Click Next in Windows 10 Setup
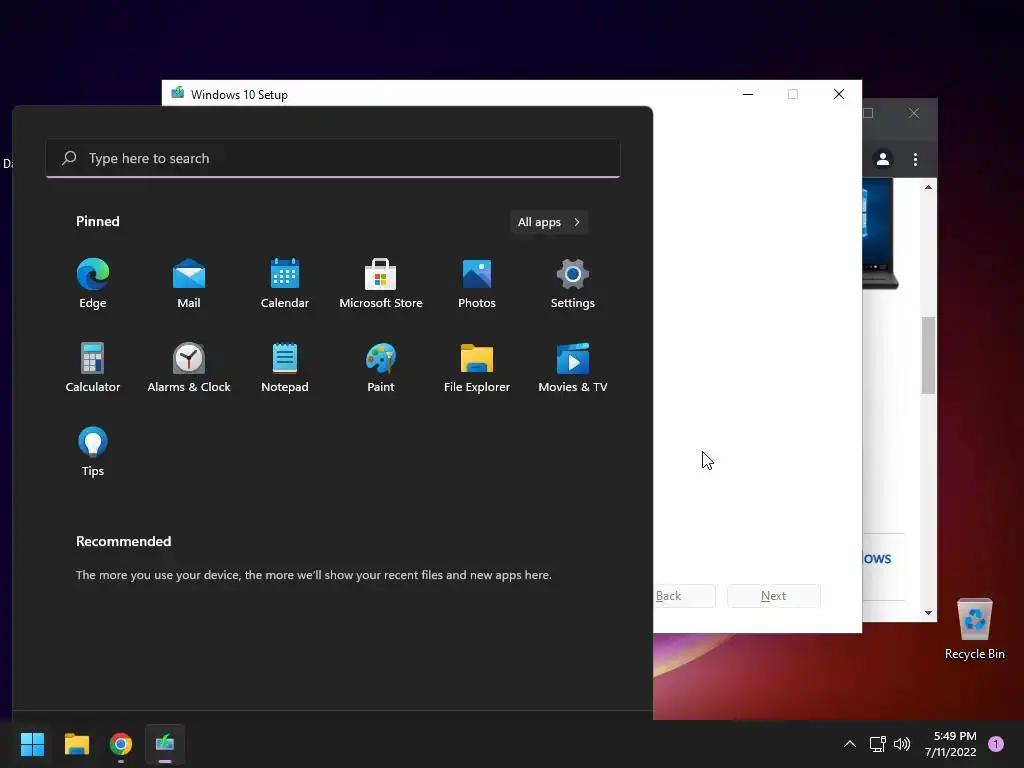Screen dimensions: 1024x768 pyautogui.click(x=774, y=596)
